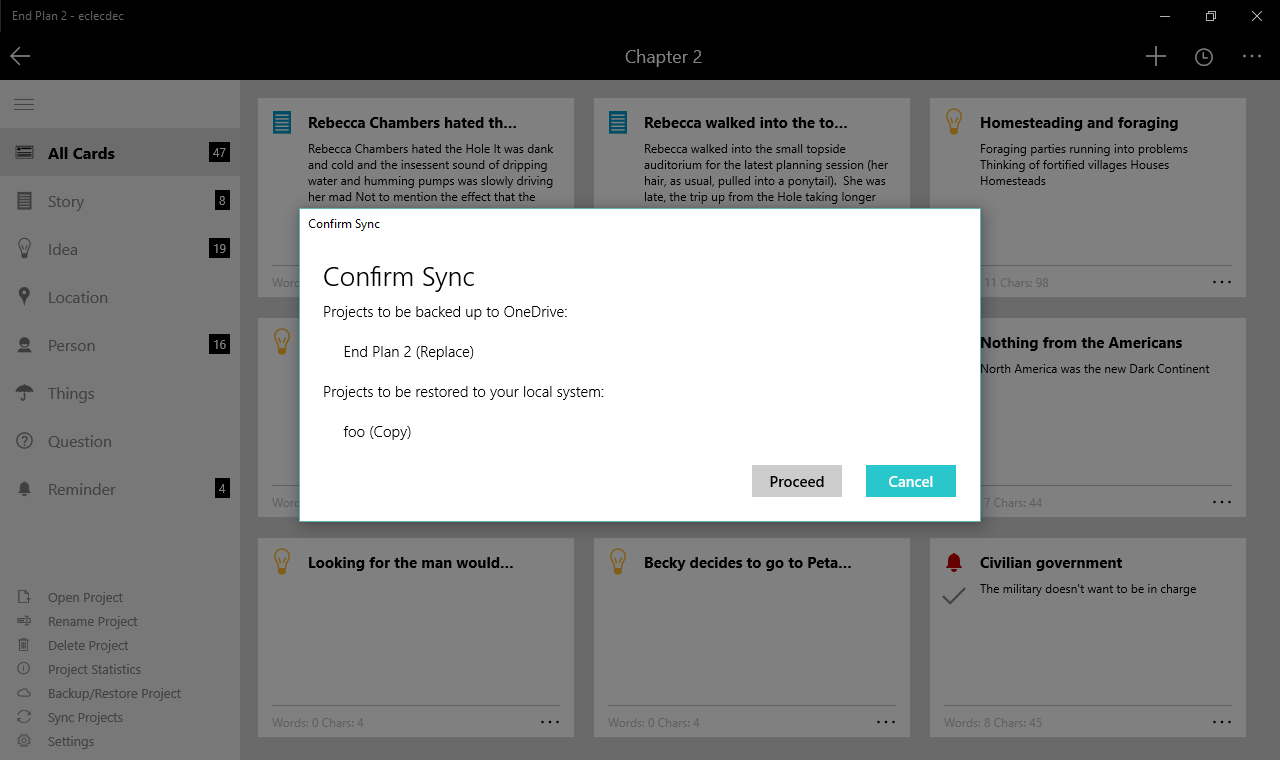
Task: Open Backup/Restore Project option
Action: [114, 693]
